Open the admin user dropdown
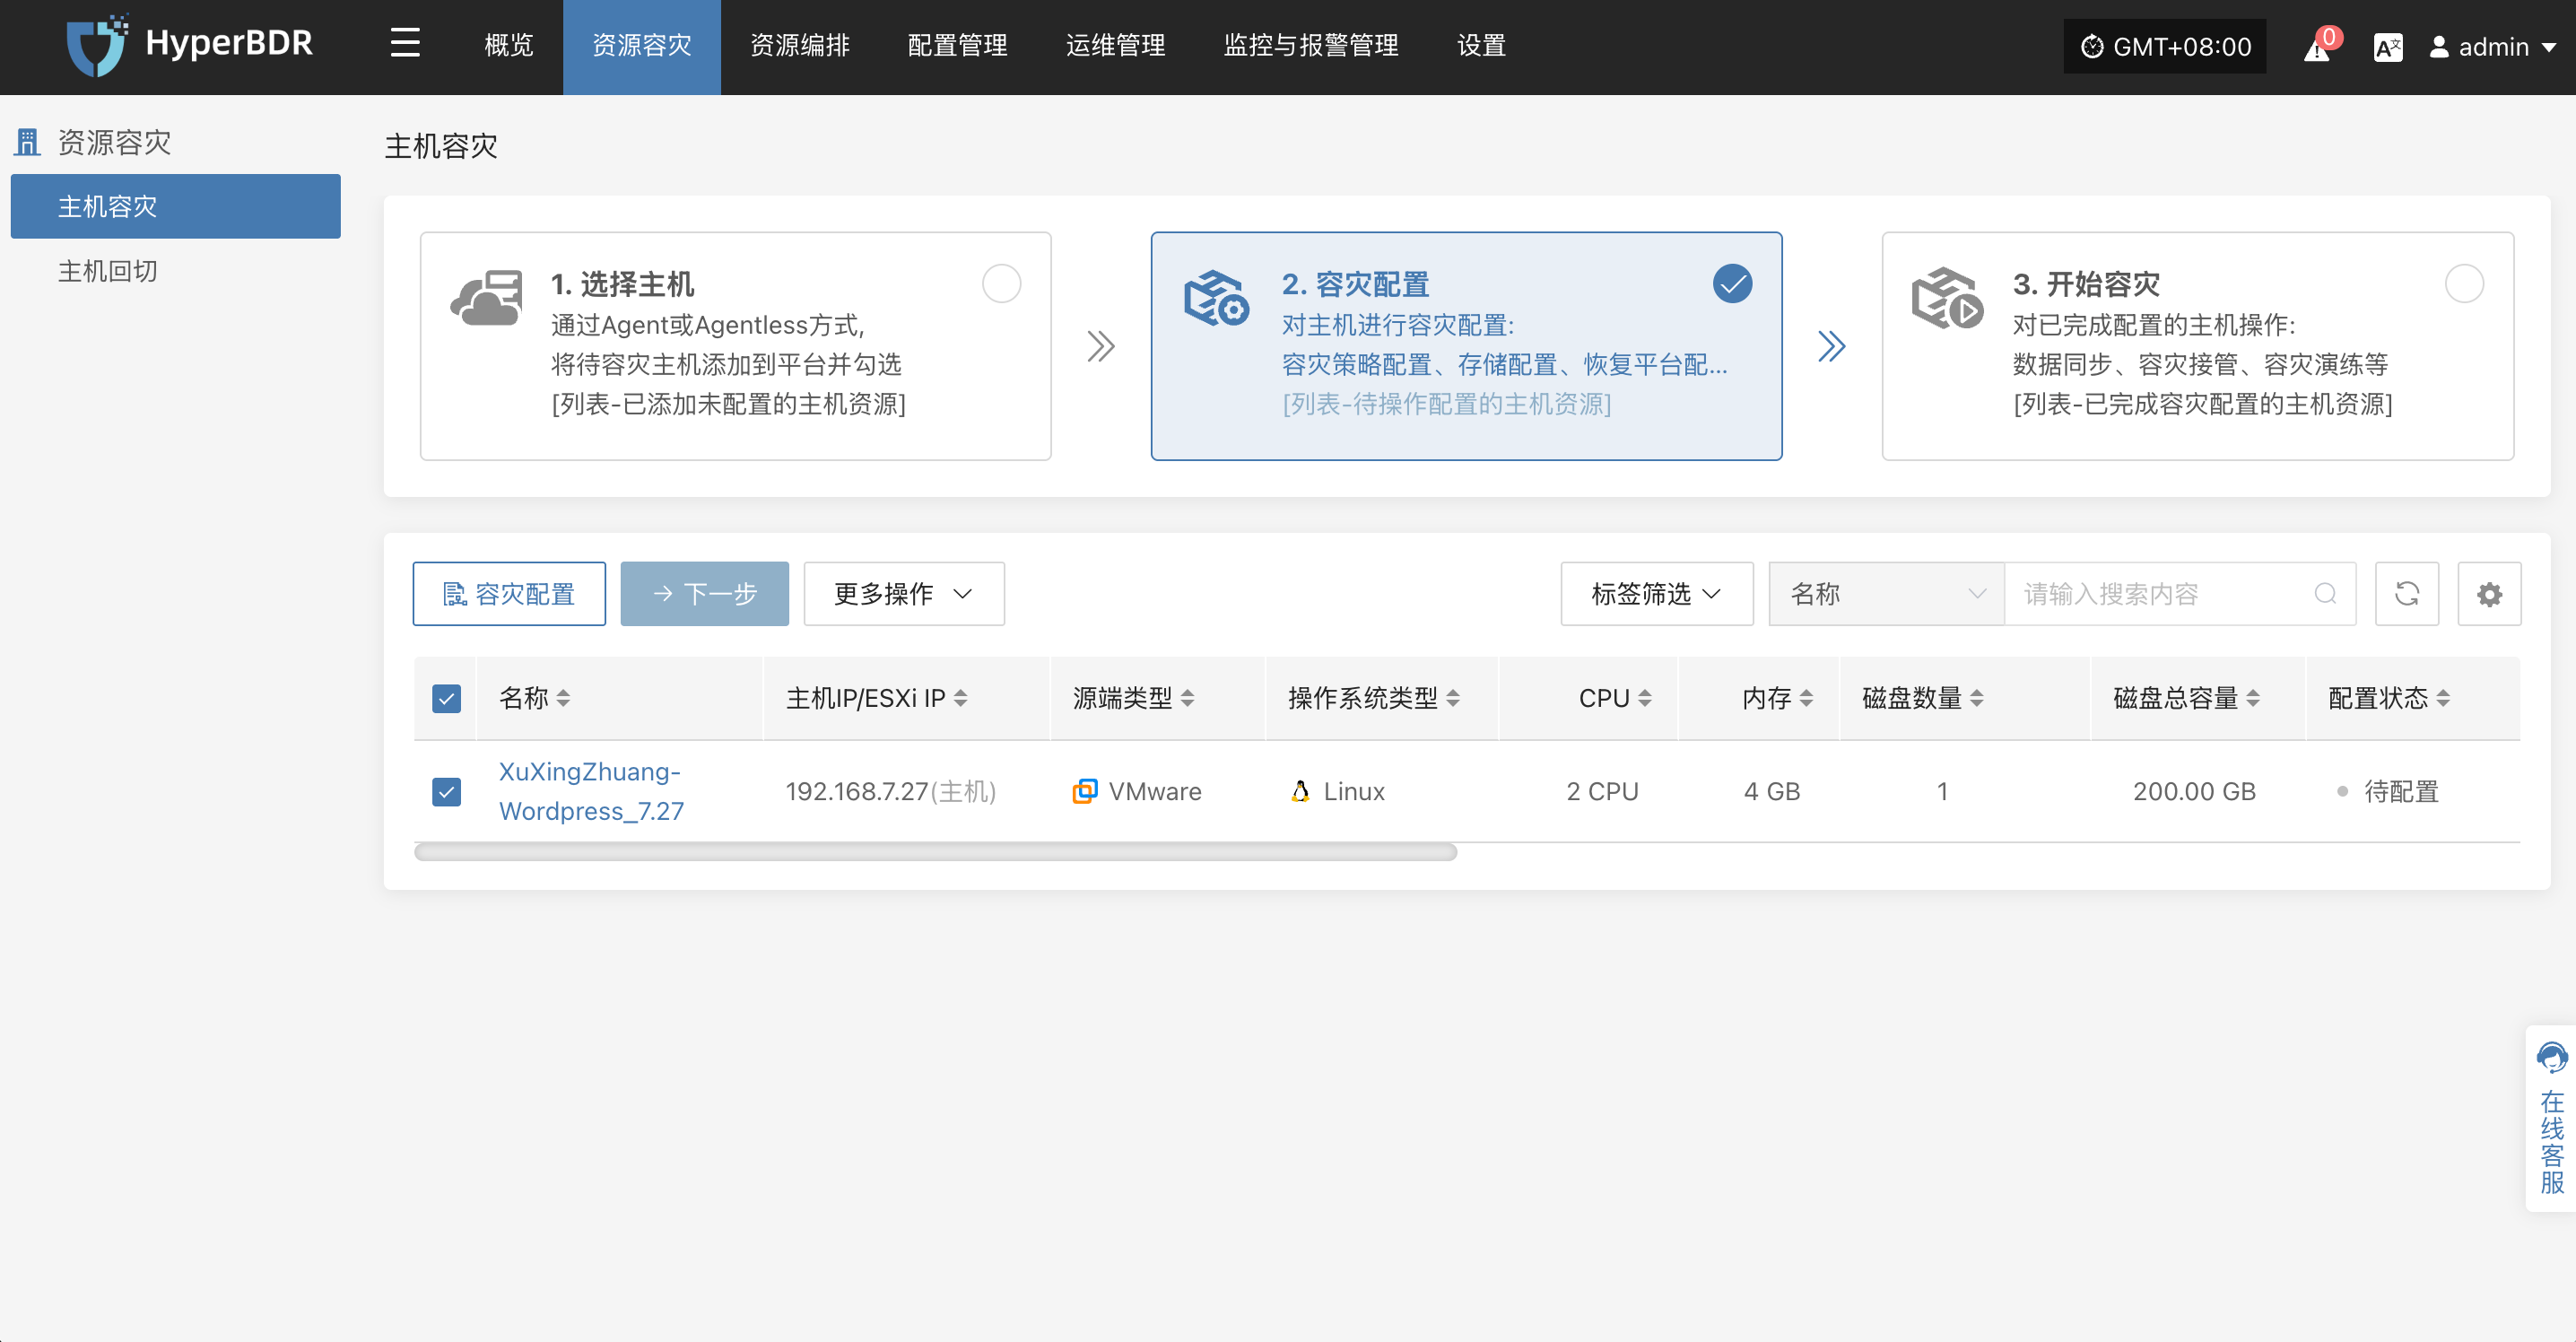Viewport: 2576px width, 1342px height. point(2492,47)
